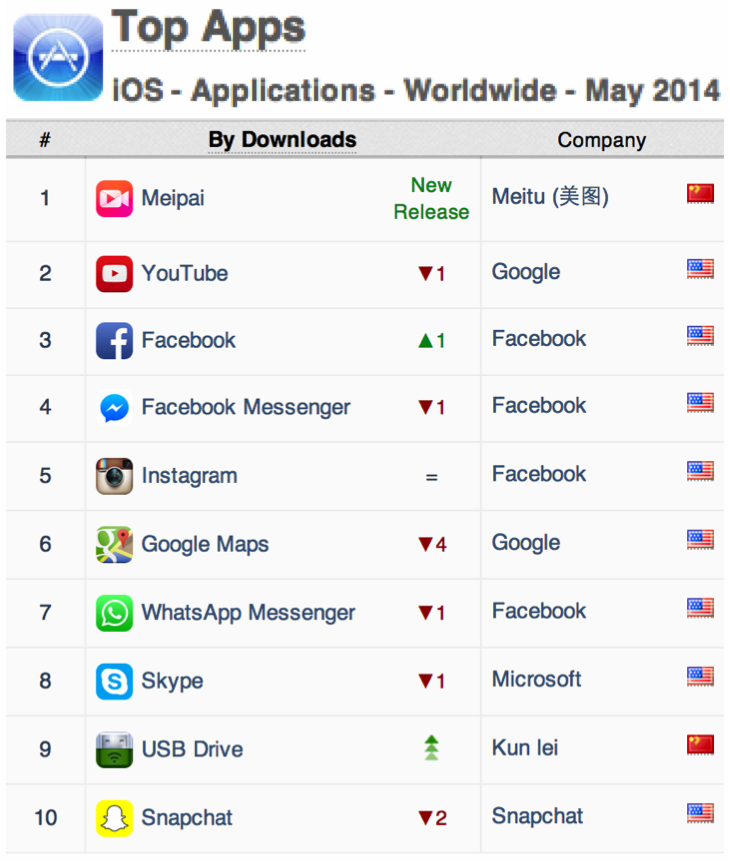Screen dimensions: 730x861
Task: Click the rank number column header
Action: [45, 140]
